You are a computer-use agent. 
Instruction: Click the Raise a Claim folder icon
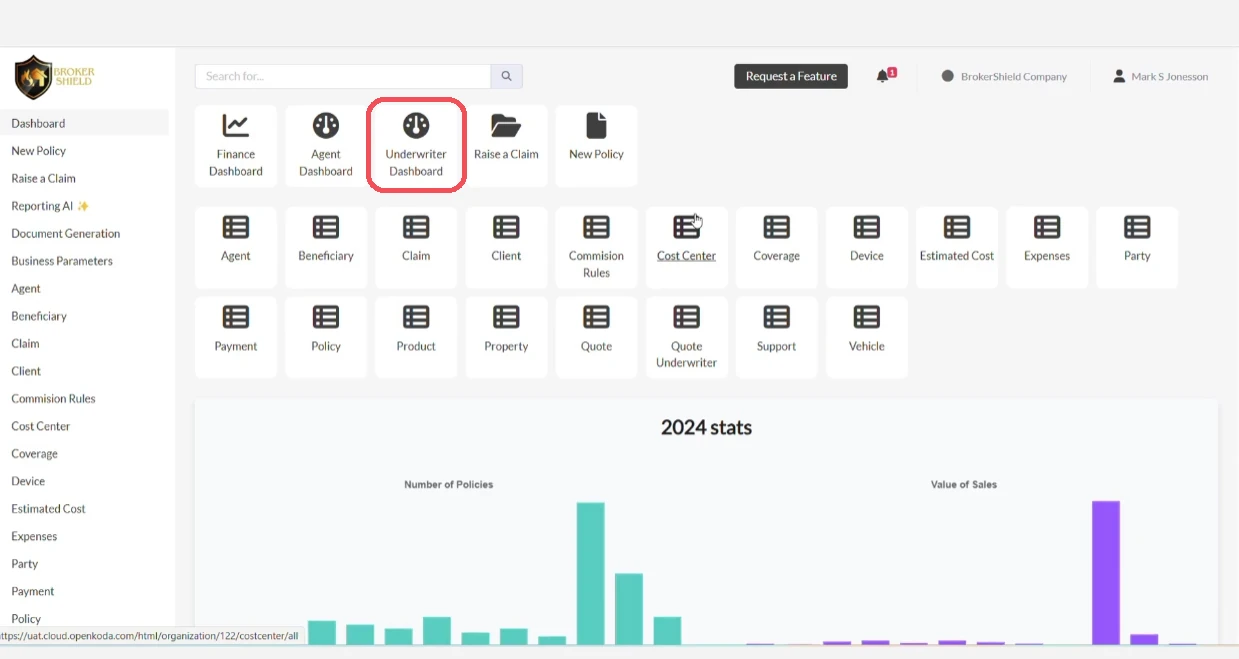pos(506,126)
